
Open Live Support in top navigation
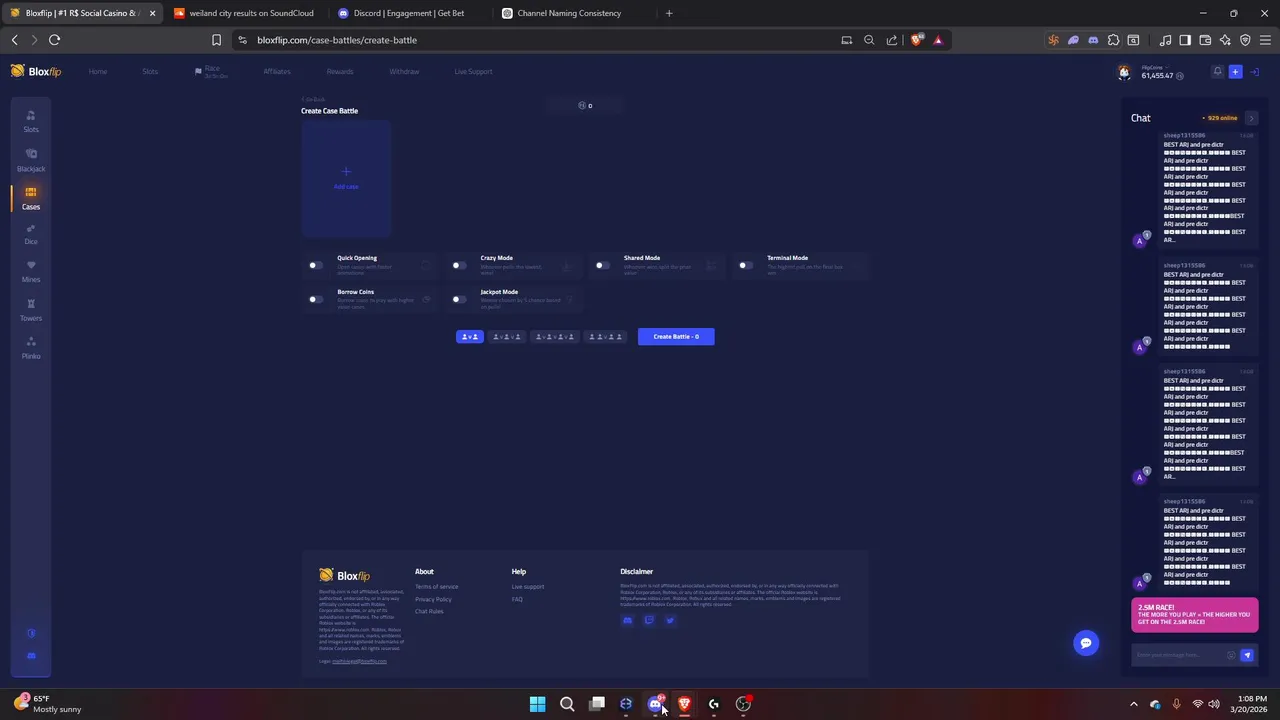(x=473, y=72)
